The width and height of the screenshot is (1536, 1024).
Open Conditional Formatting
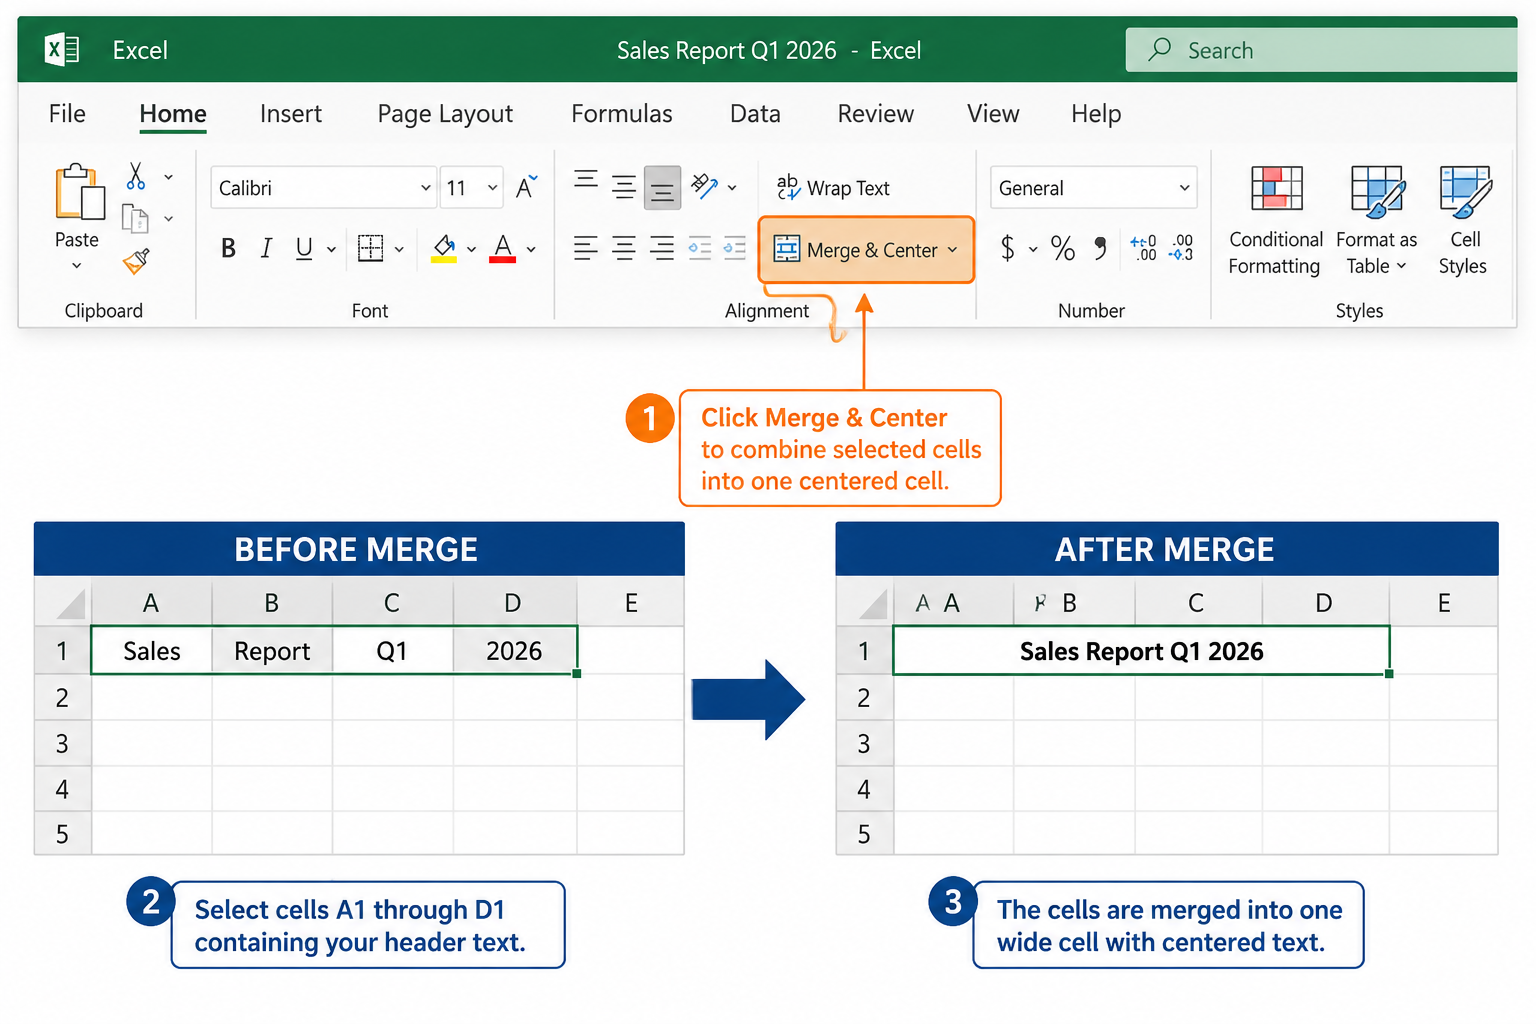coord(1276,222)
